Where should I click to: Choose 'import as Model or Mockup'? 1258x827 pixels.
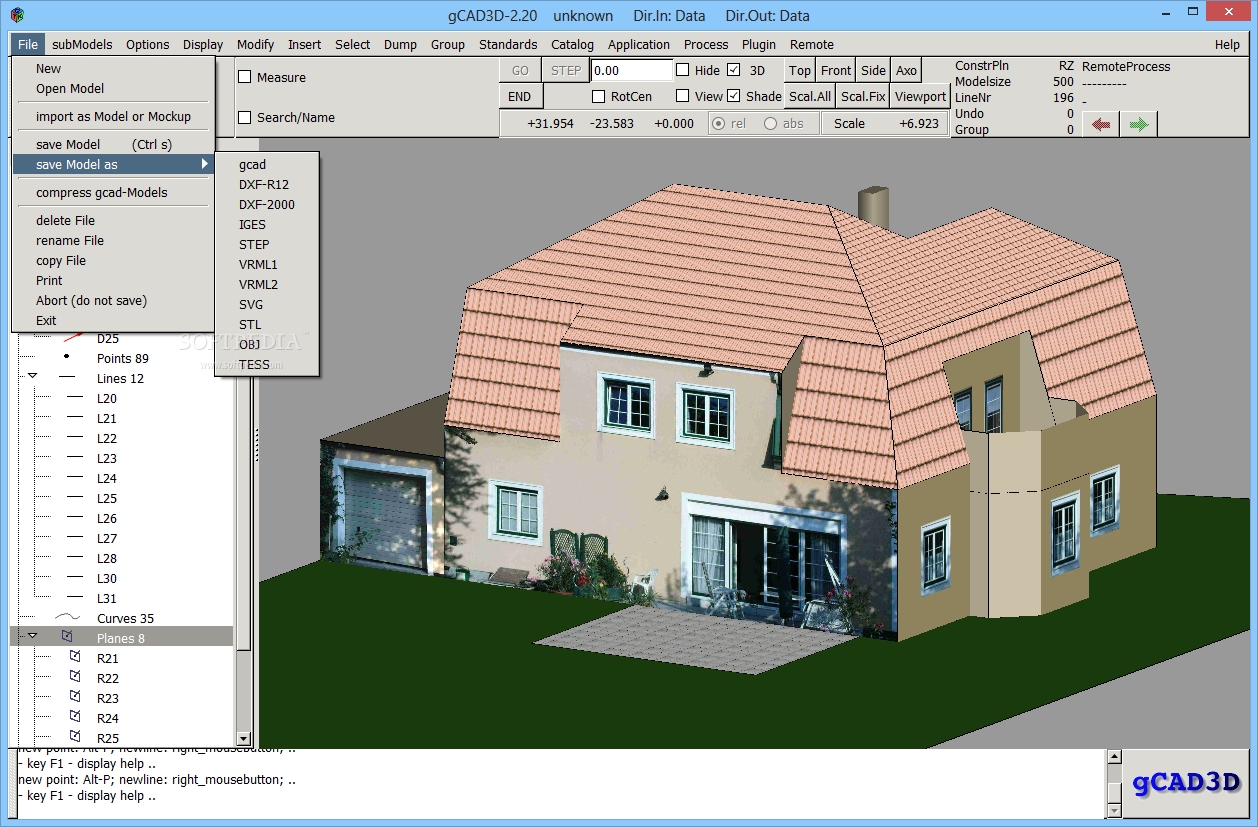(113, 116)
